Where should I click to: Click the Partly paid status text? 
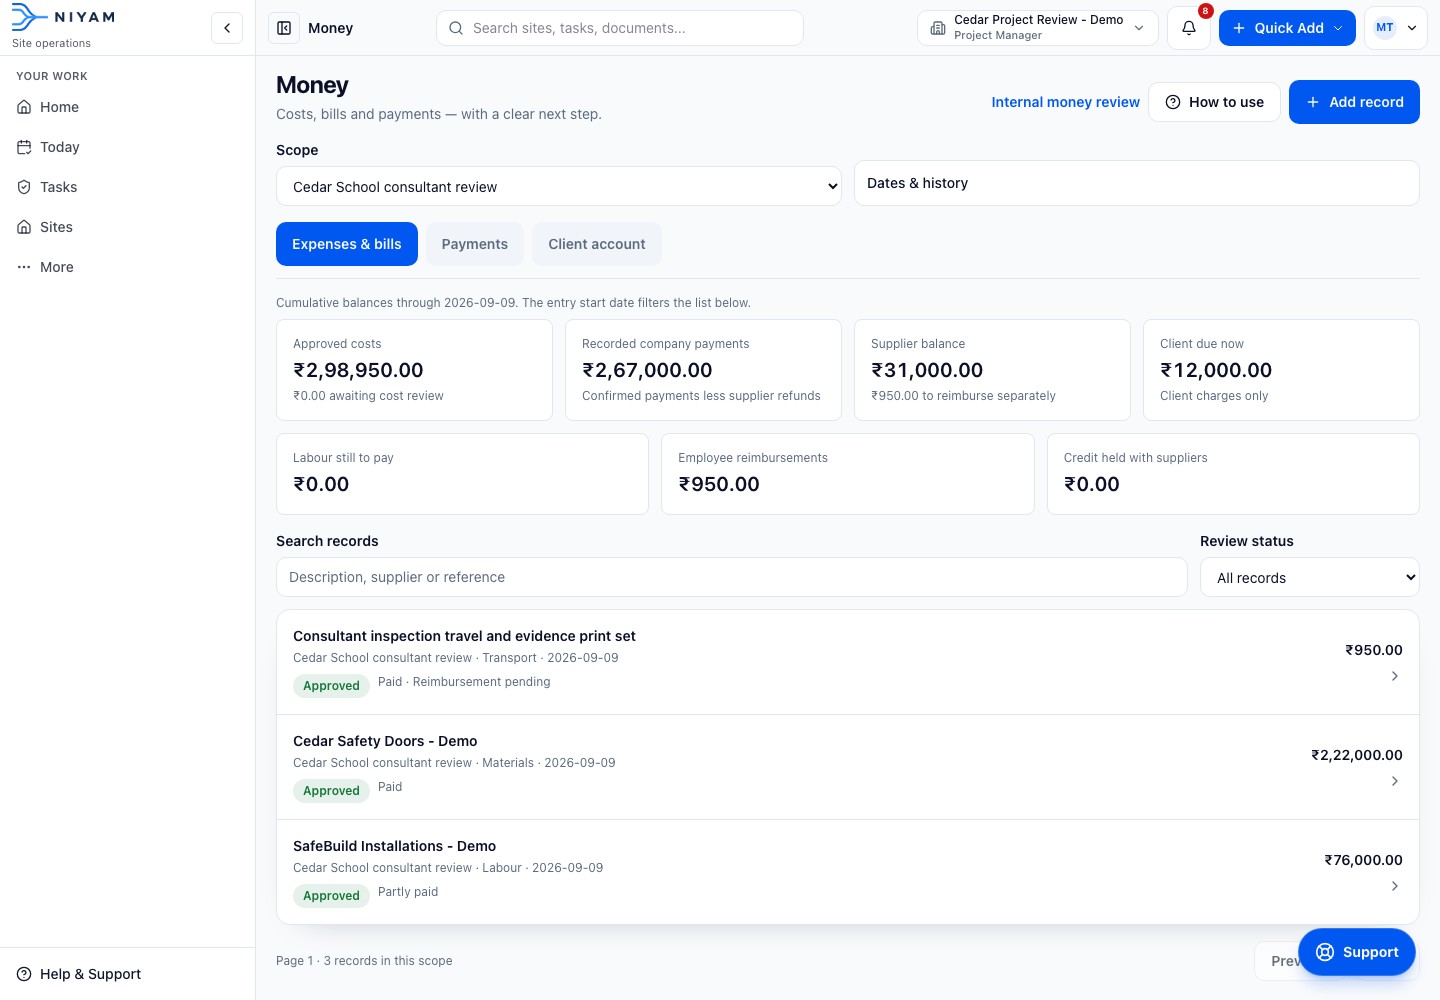click(408, 892)
